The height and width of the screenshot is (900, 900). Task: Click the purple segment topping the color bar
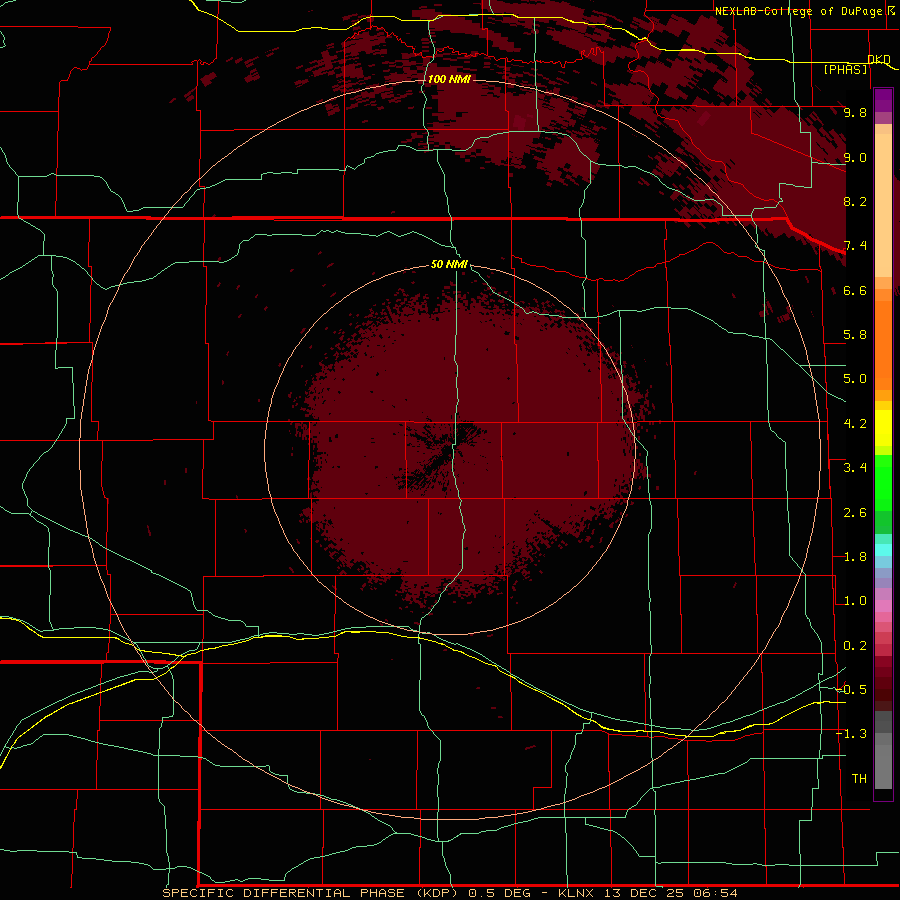pos(883,100)
